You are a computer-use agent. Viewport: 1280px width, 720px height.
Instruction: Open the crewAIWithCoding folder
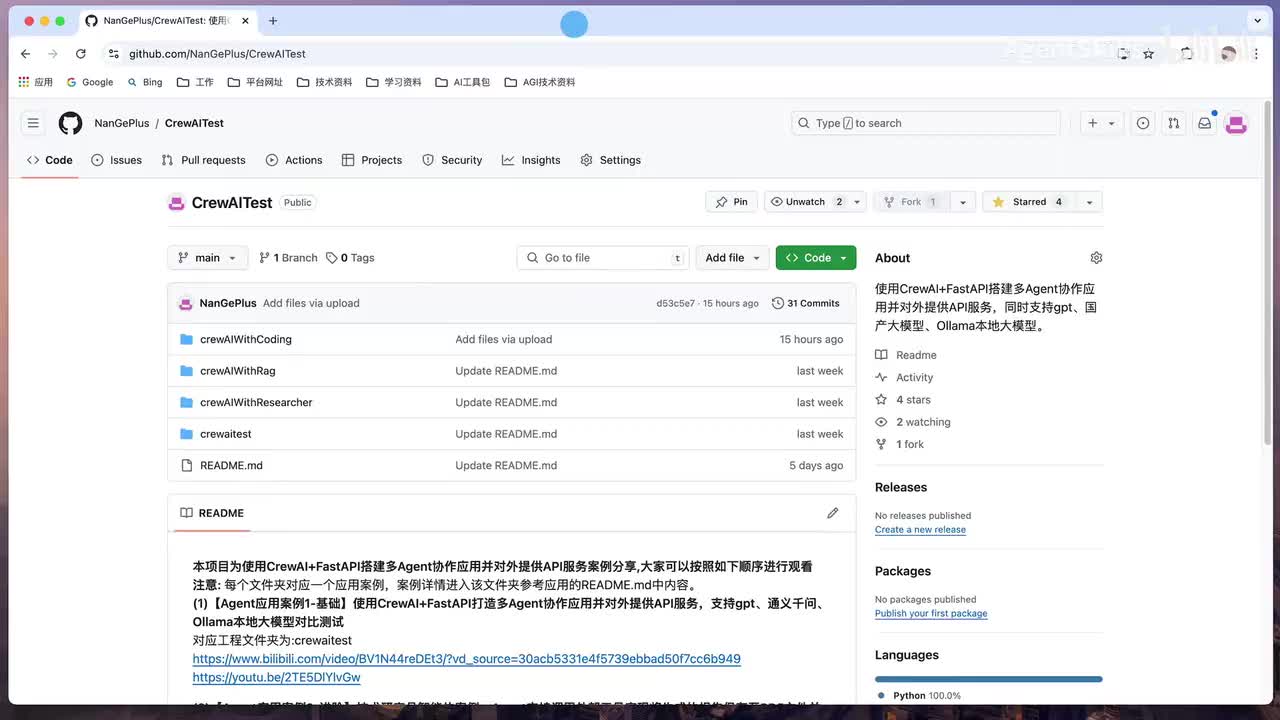(x=246, y=340)
